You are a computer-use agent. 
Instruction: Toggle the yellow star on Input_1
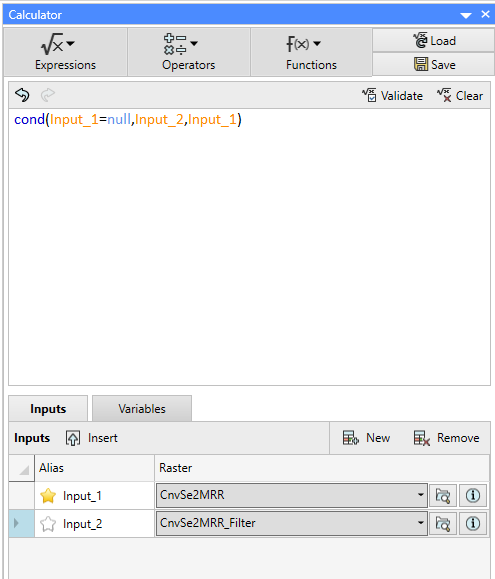click(x=48, y=496)
